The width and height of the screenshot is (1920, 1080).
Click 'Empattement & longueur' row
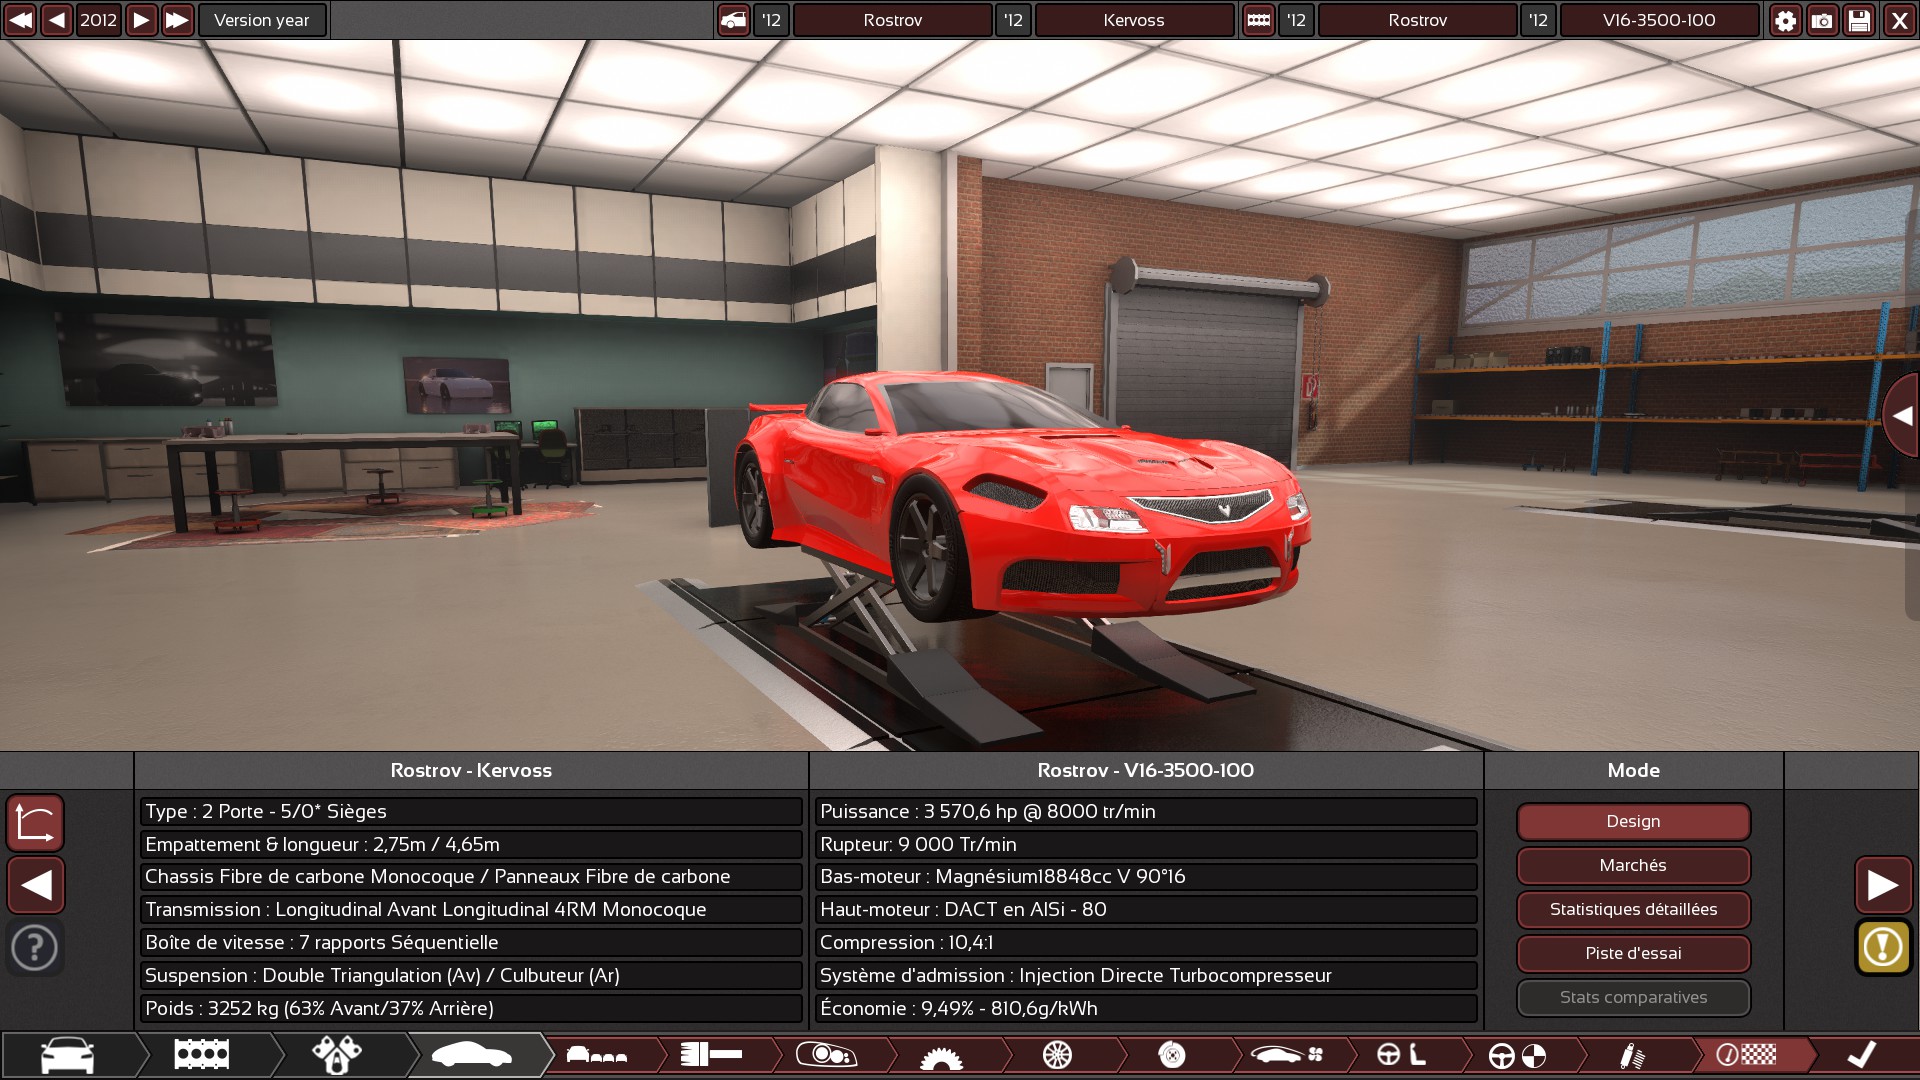click(471, 844)
